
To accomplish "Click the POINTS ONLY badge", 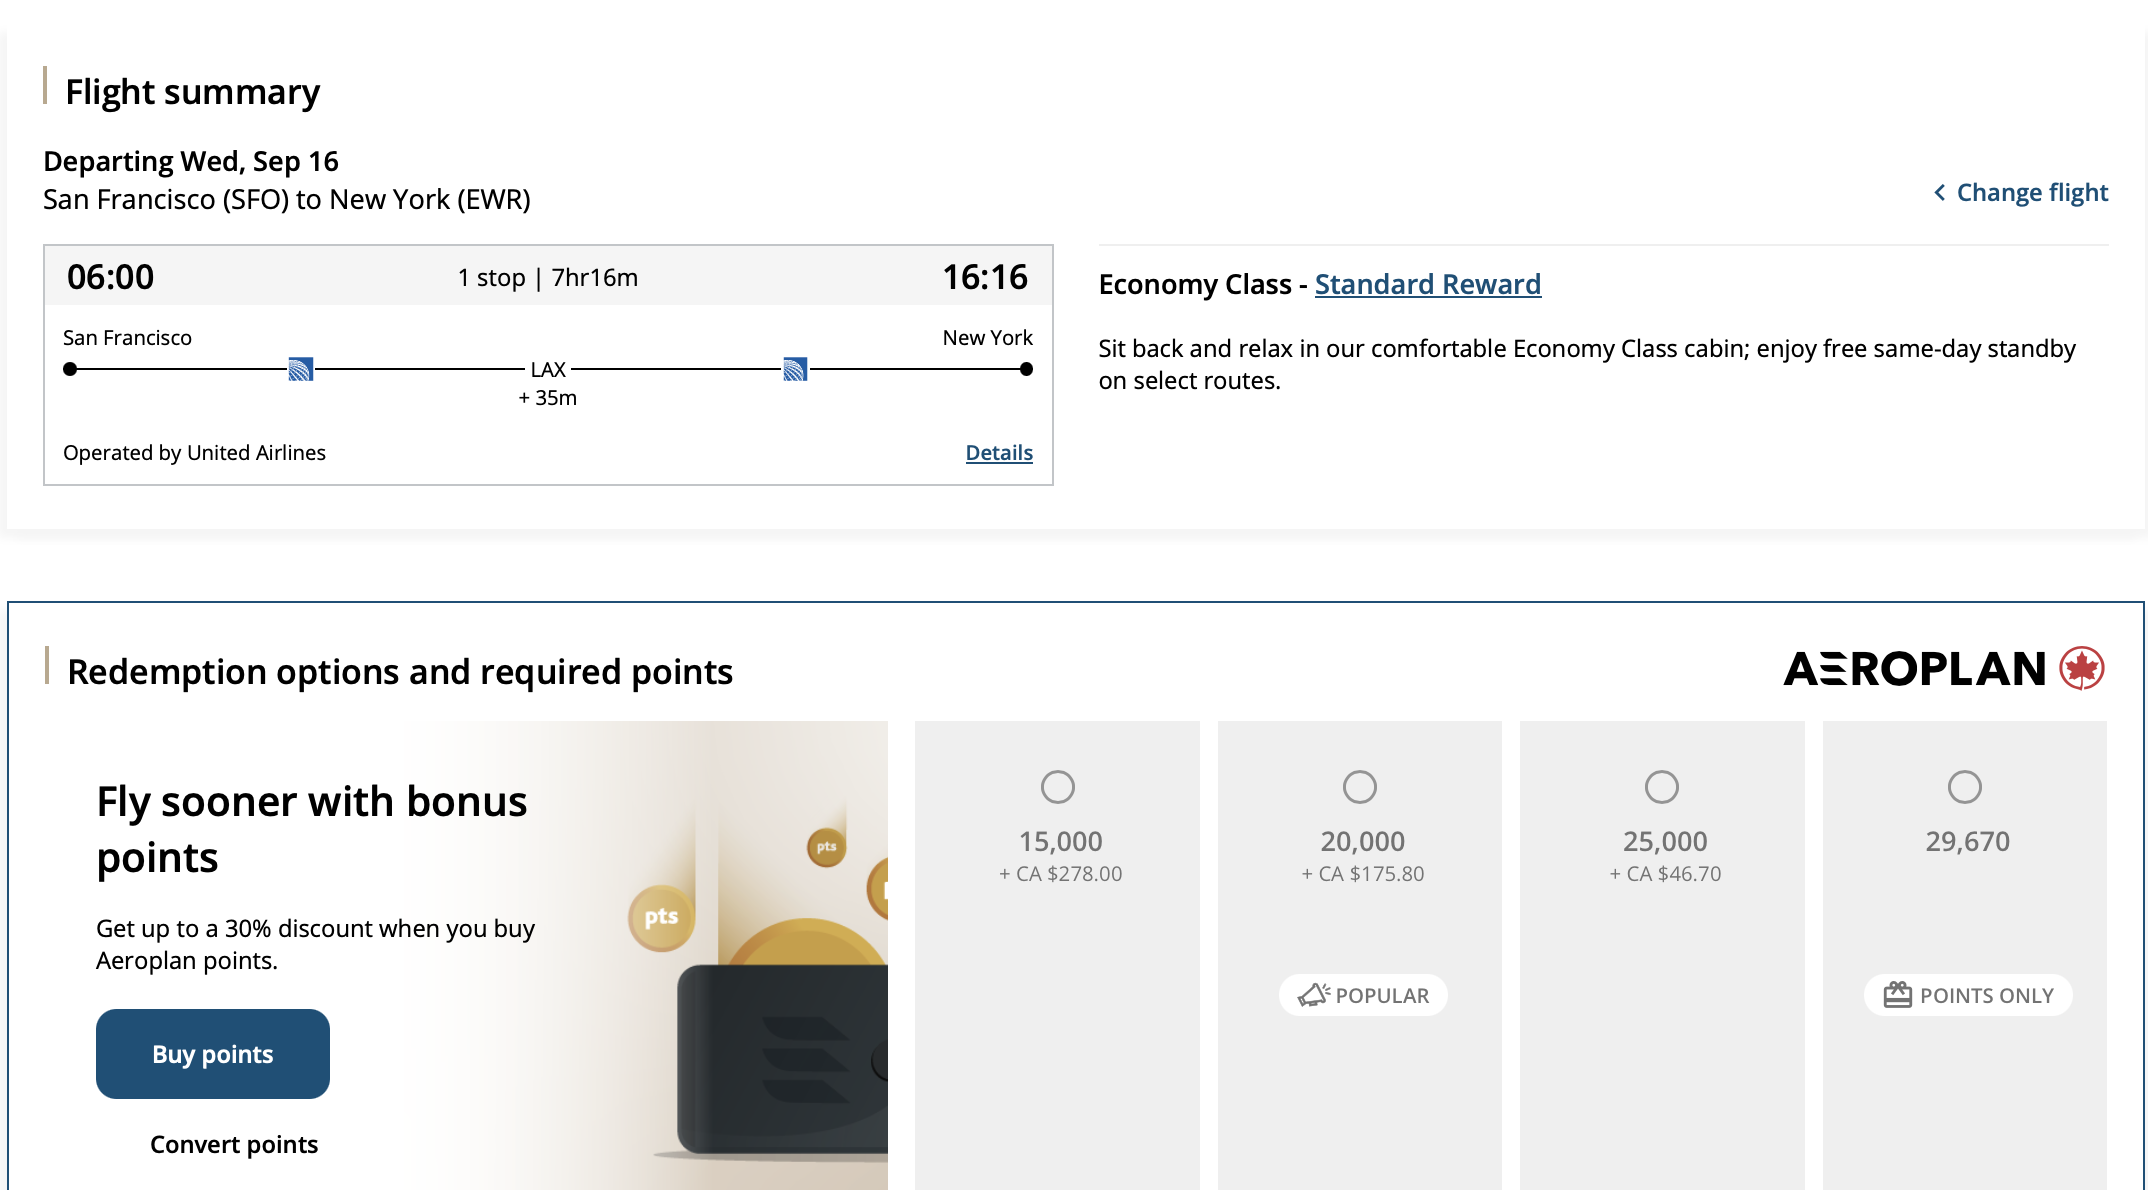I will pos(1967,994).
